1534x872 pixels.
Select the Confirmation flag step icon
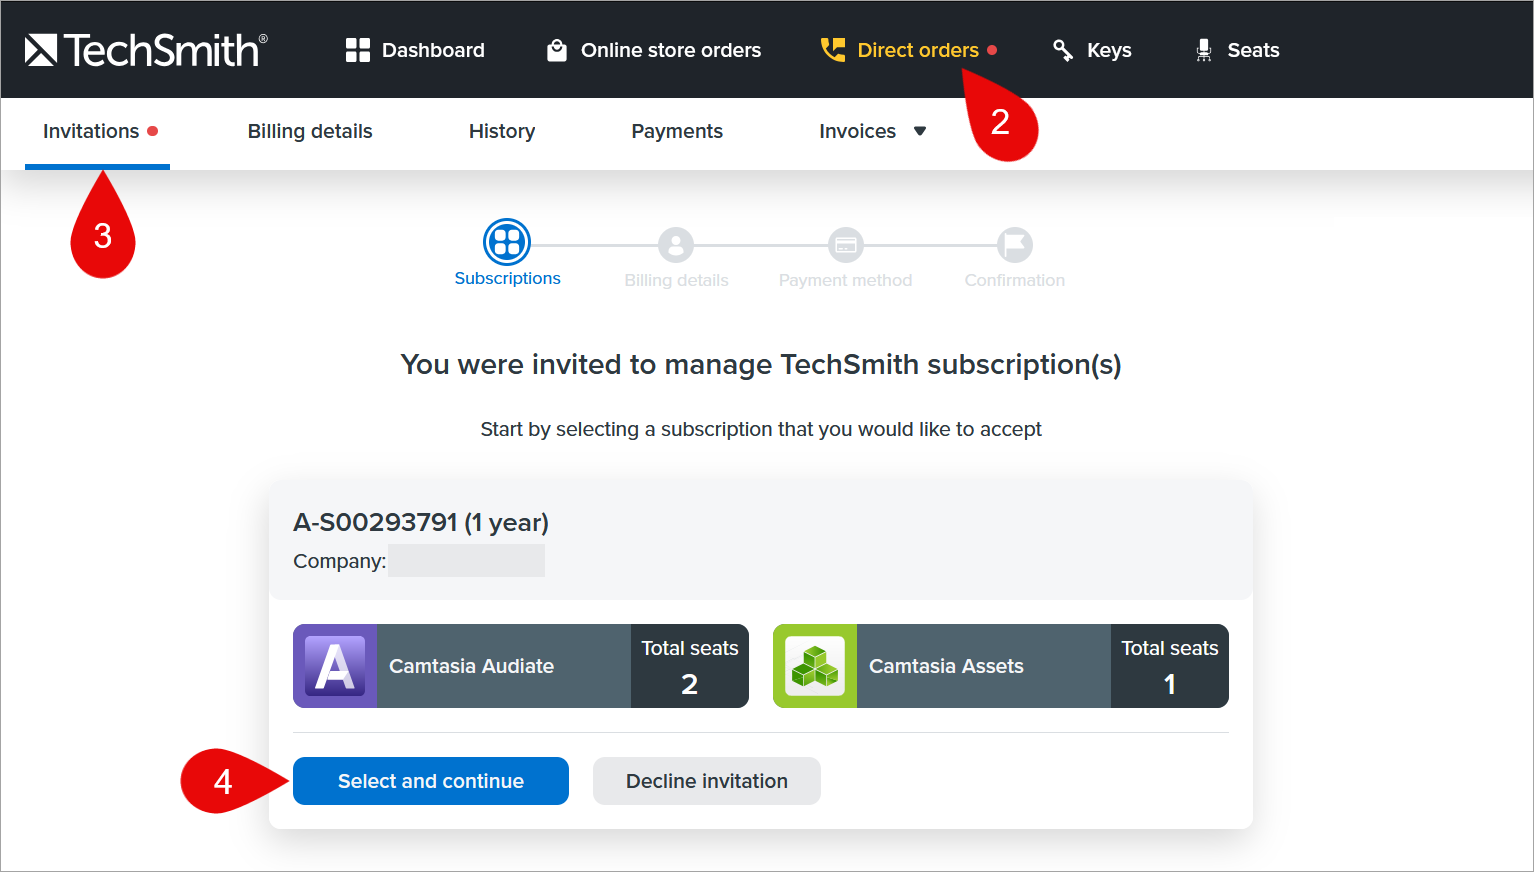point(1015,245)
